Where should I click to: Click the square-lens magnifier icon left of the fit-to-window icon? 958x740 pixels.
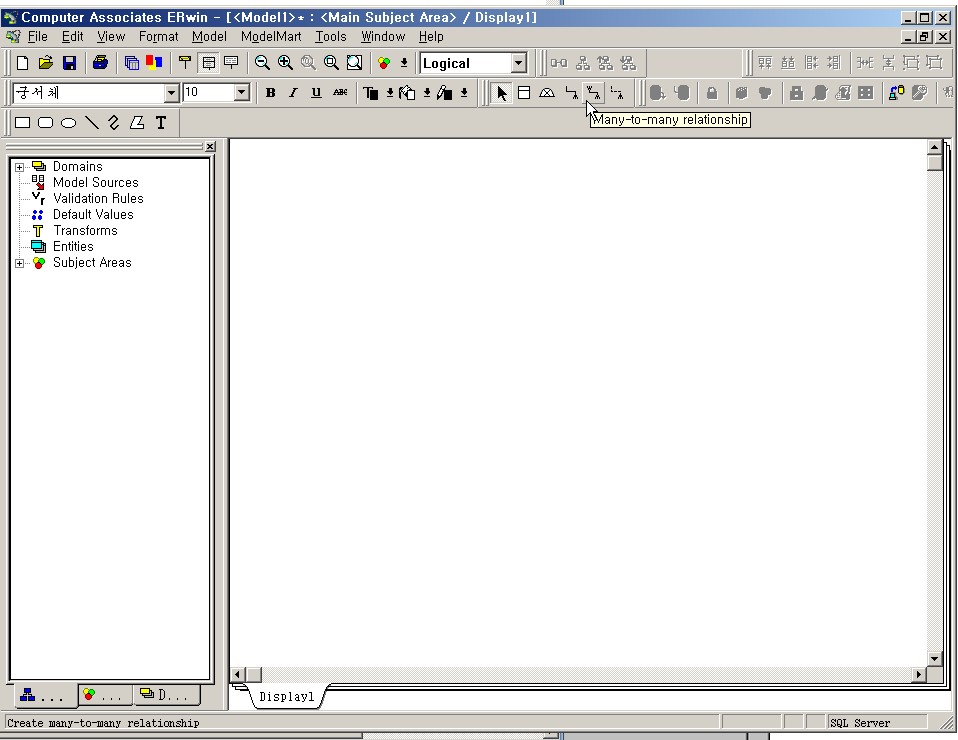tap(331, 63)
